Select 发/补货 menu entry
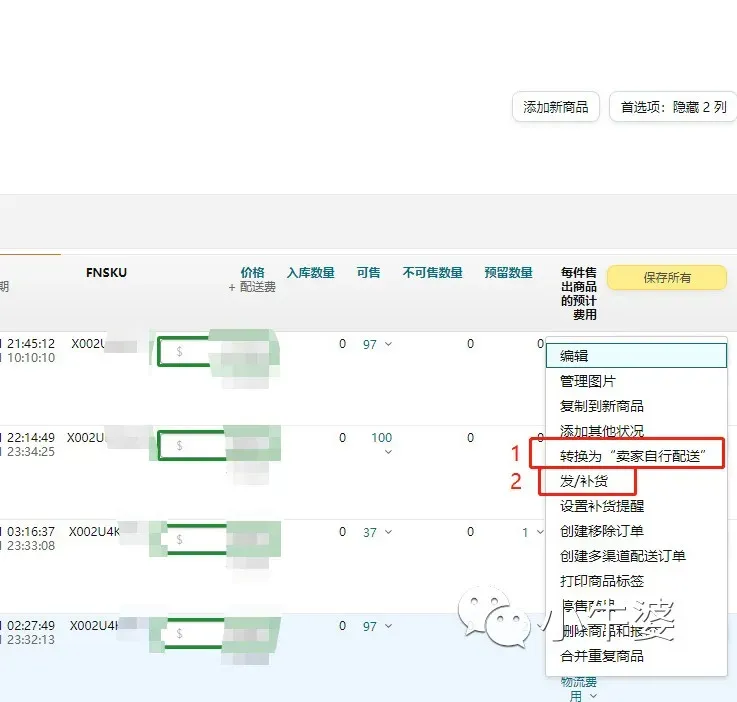The height and width of the screenshot is (702, 737). point(584,481)
